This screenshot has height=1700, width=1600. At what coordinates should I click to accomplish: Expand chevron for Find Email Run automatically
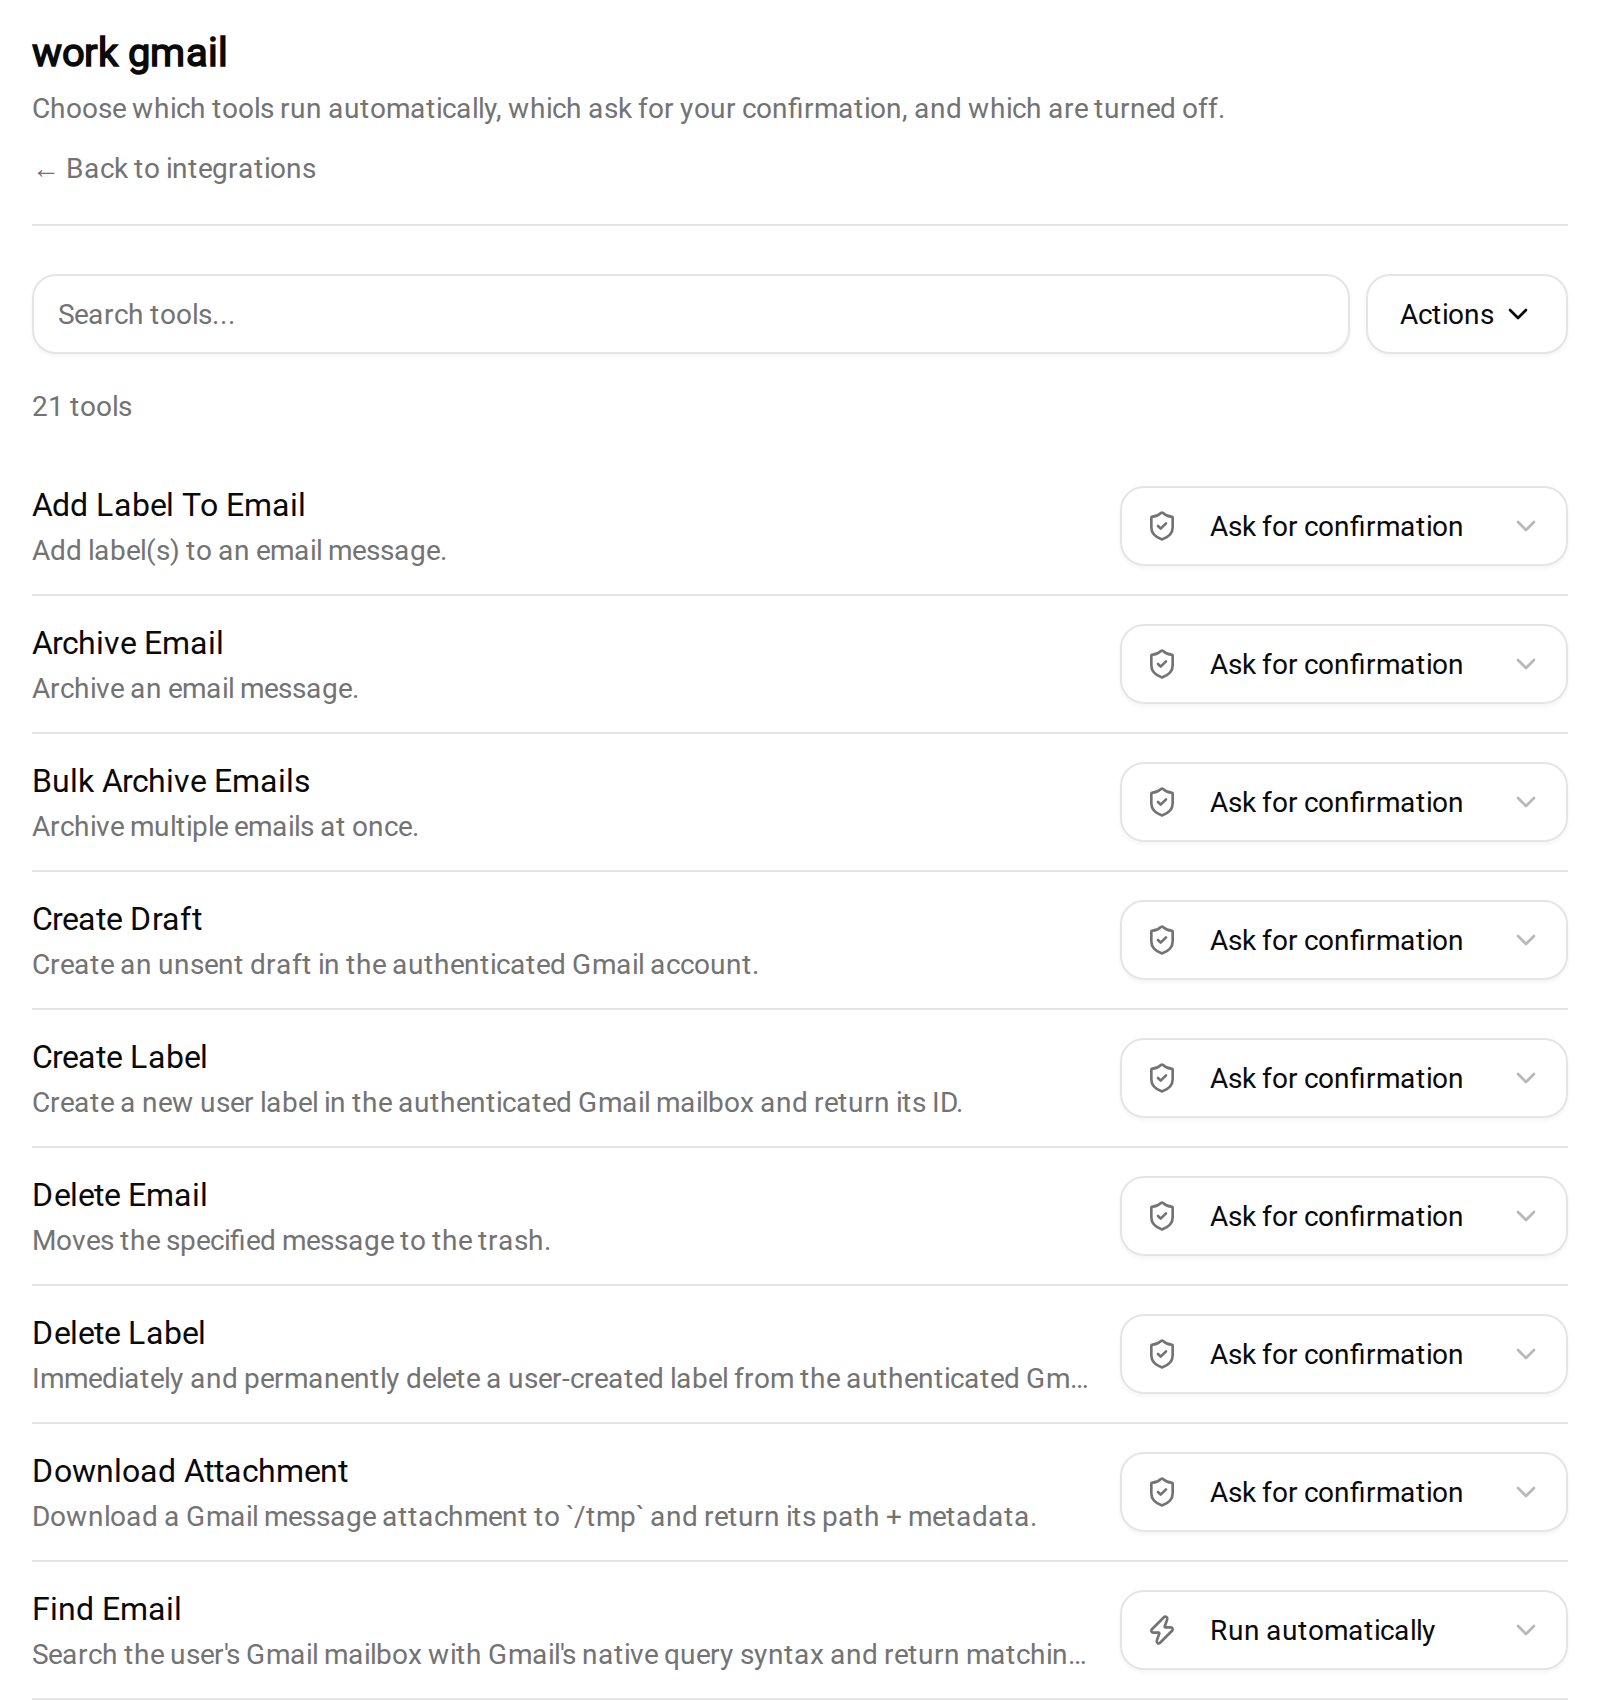[x=1525, y=1630]
